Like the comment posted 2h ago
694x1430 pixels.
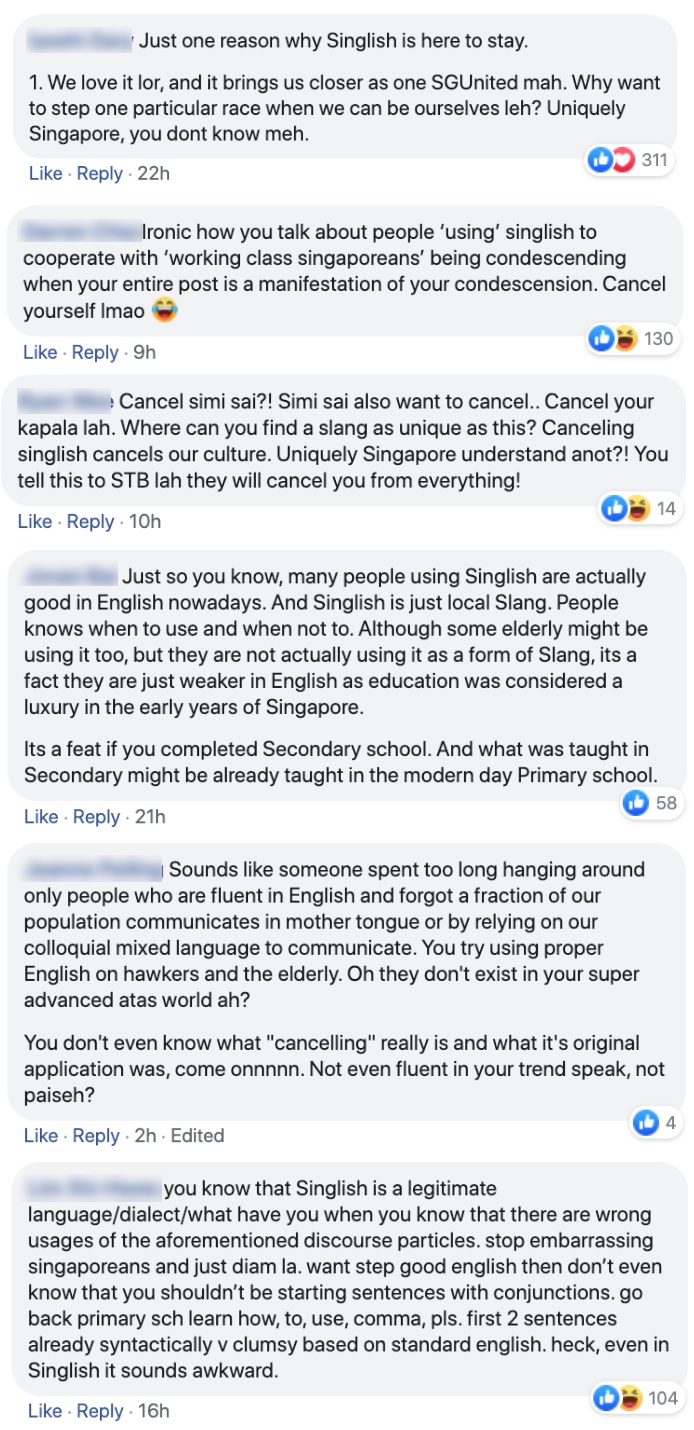pos(40,1135)
